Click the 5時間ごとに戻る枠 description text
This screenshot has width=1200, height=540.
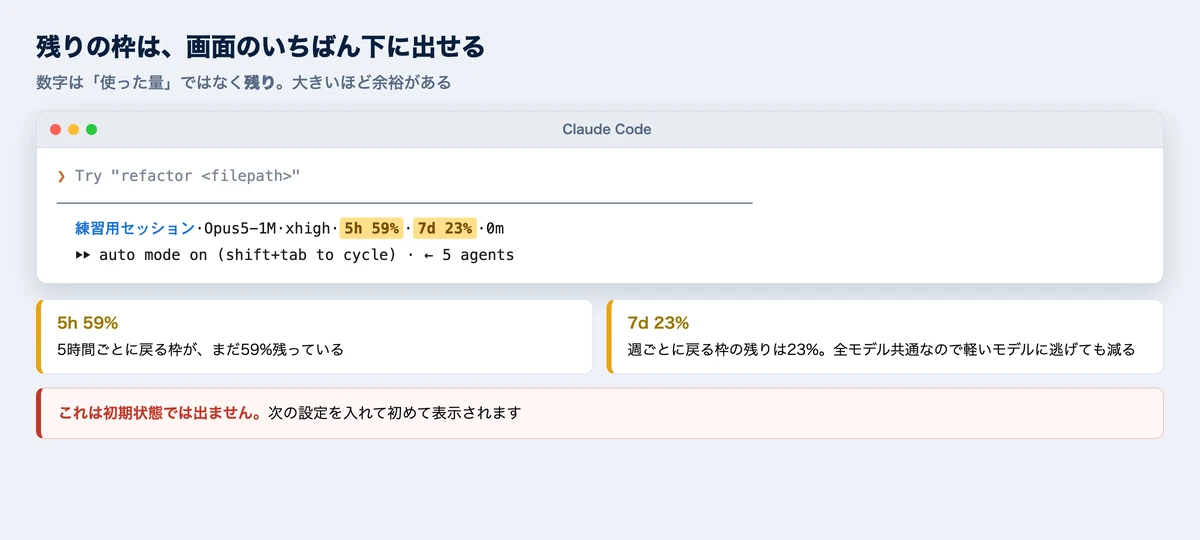[200, 350]
